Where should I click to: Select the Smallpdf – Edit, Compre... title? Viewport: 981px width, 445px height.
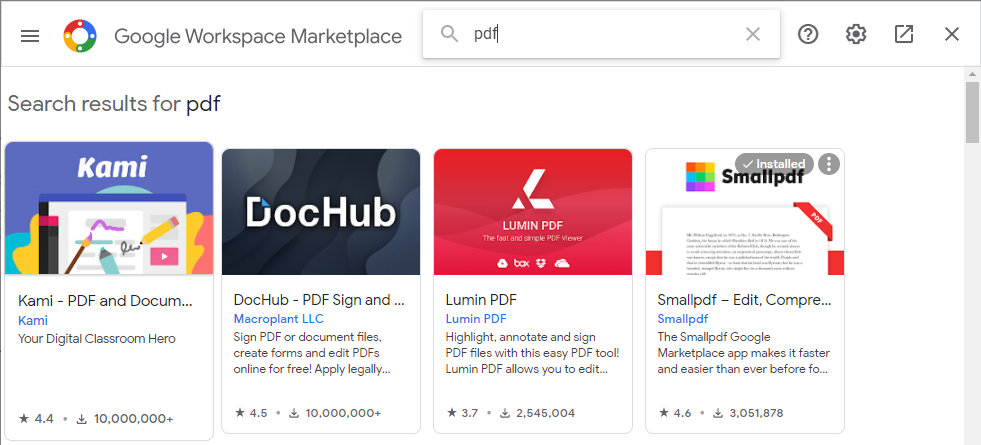pyautogui.click(x=745, y=300)
